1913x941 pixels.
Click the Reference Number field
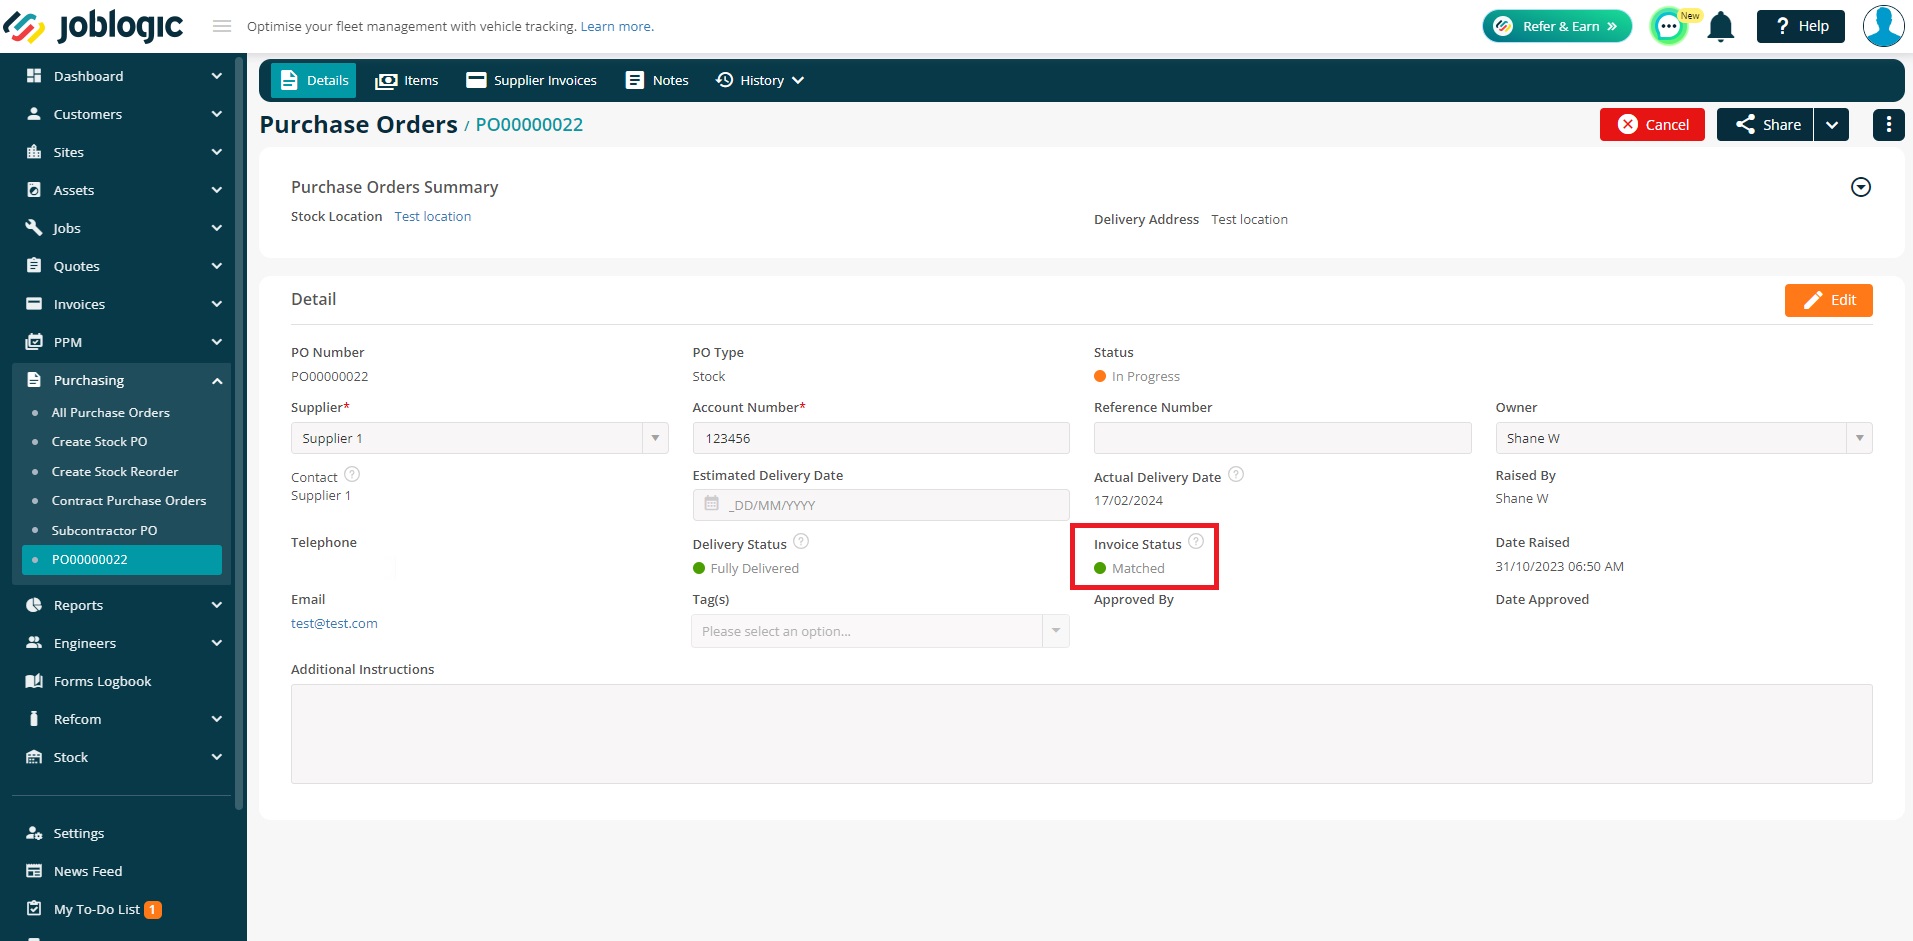click(1282, 438)
